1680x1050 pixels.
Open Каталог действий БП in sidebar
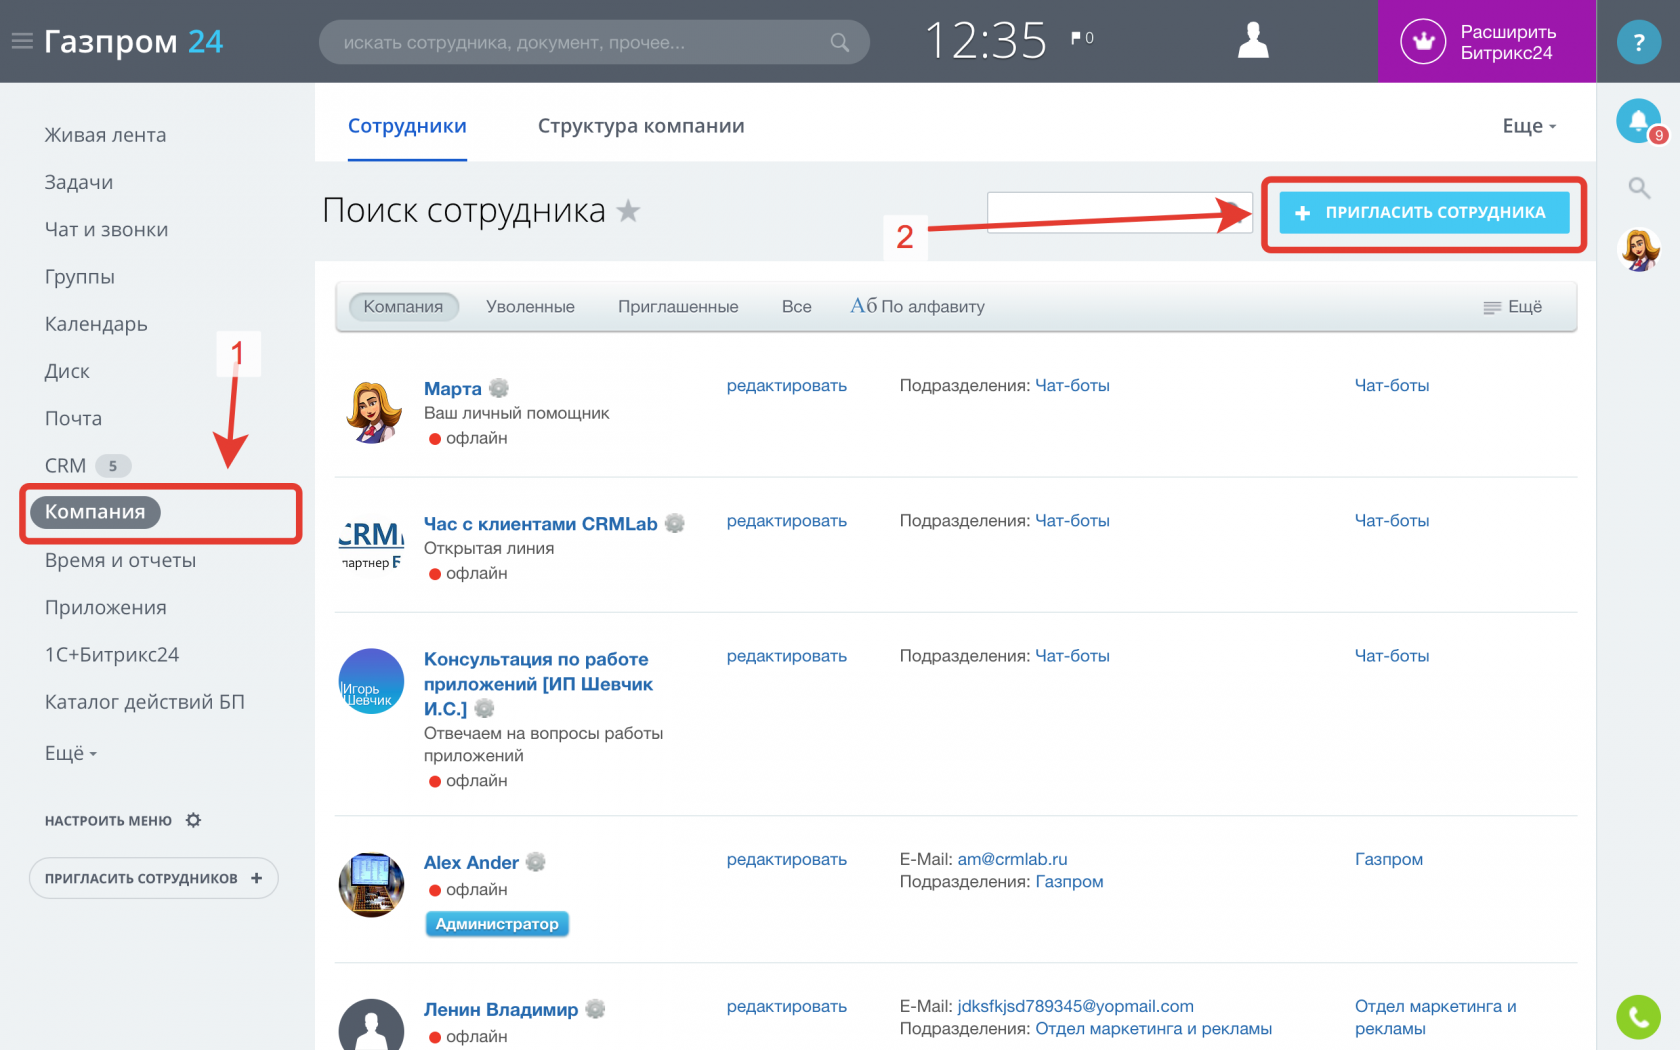[x=145, y=702]
